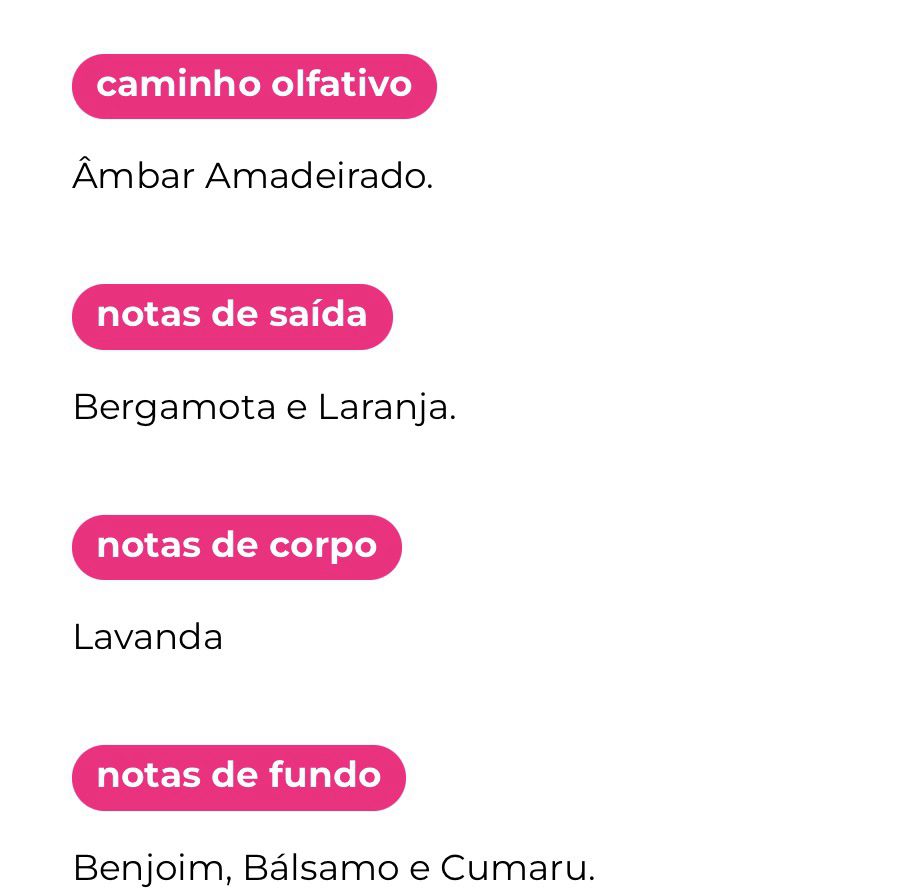Click the word 'Âmbar'
918x895 pixels.
click(x=133, y=177)
